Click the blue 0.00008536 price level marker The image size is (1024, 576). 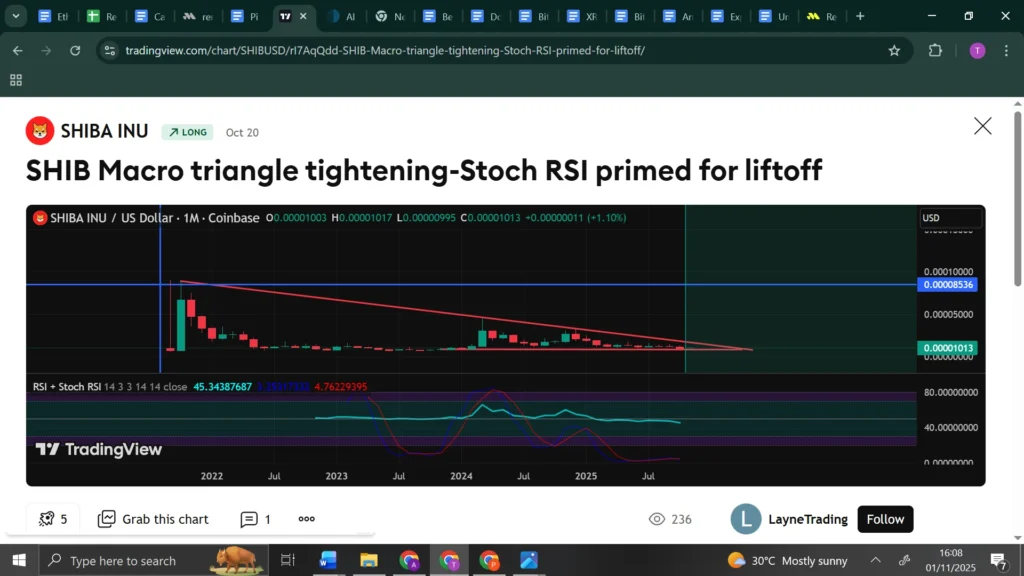948,285
